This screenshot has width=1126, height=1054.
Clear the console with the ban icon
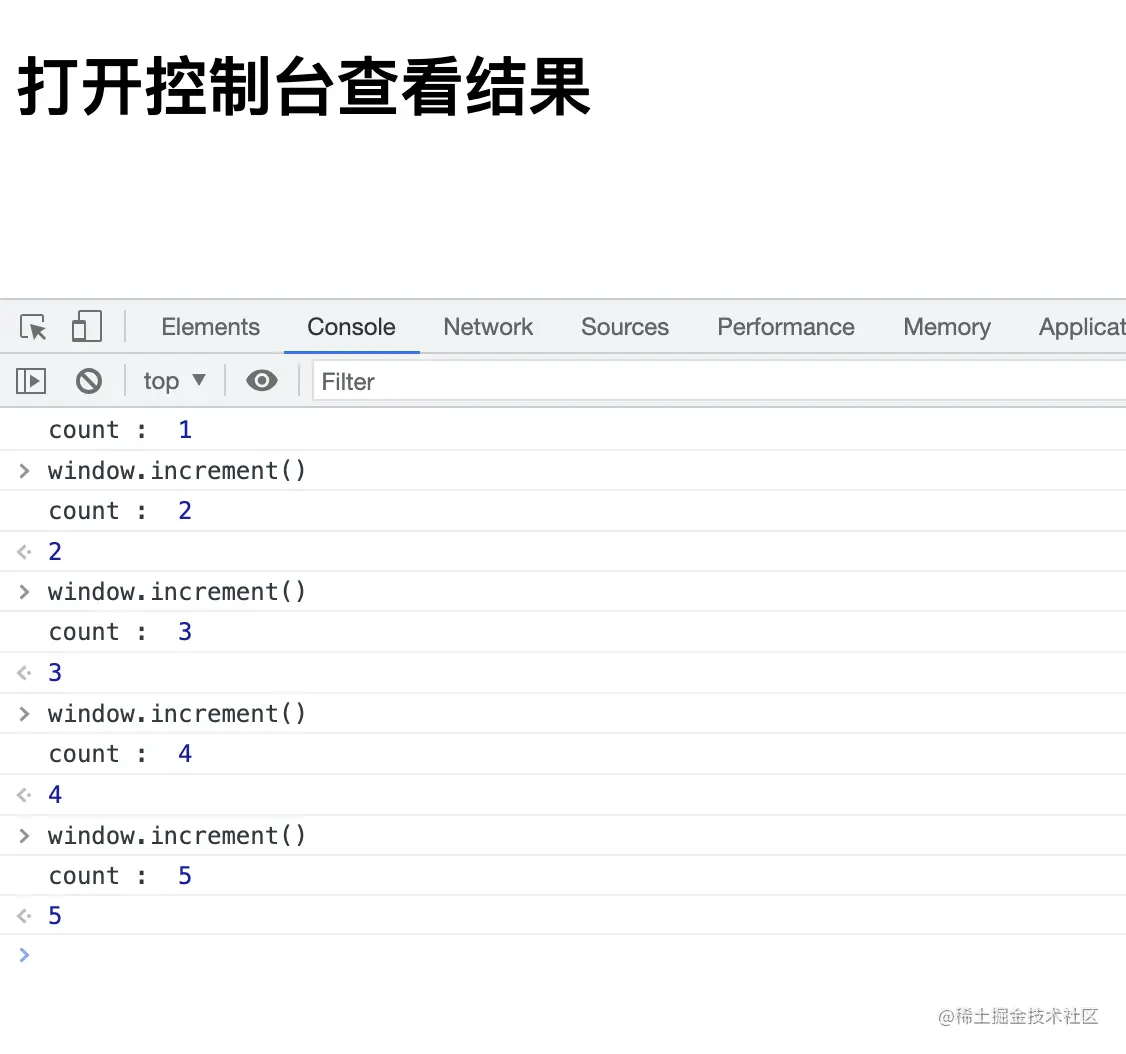(89, 381)
